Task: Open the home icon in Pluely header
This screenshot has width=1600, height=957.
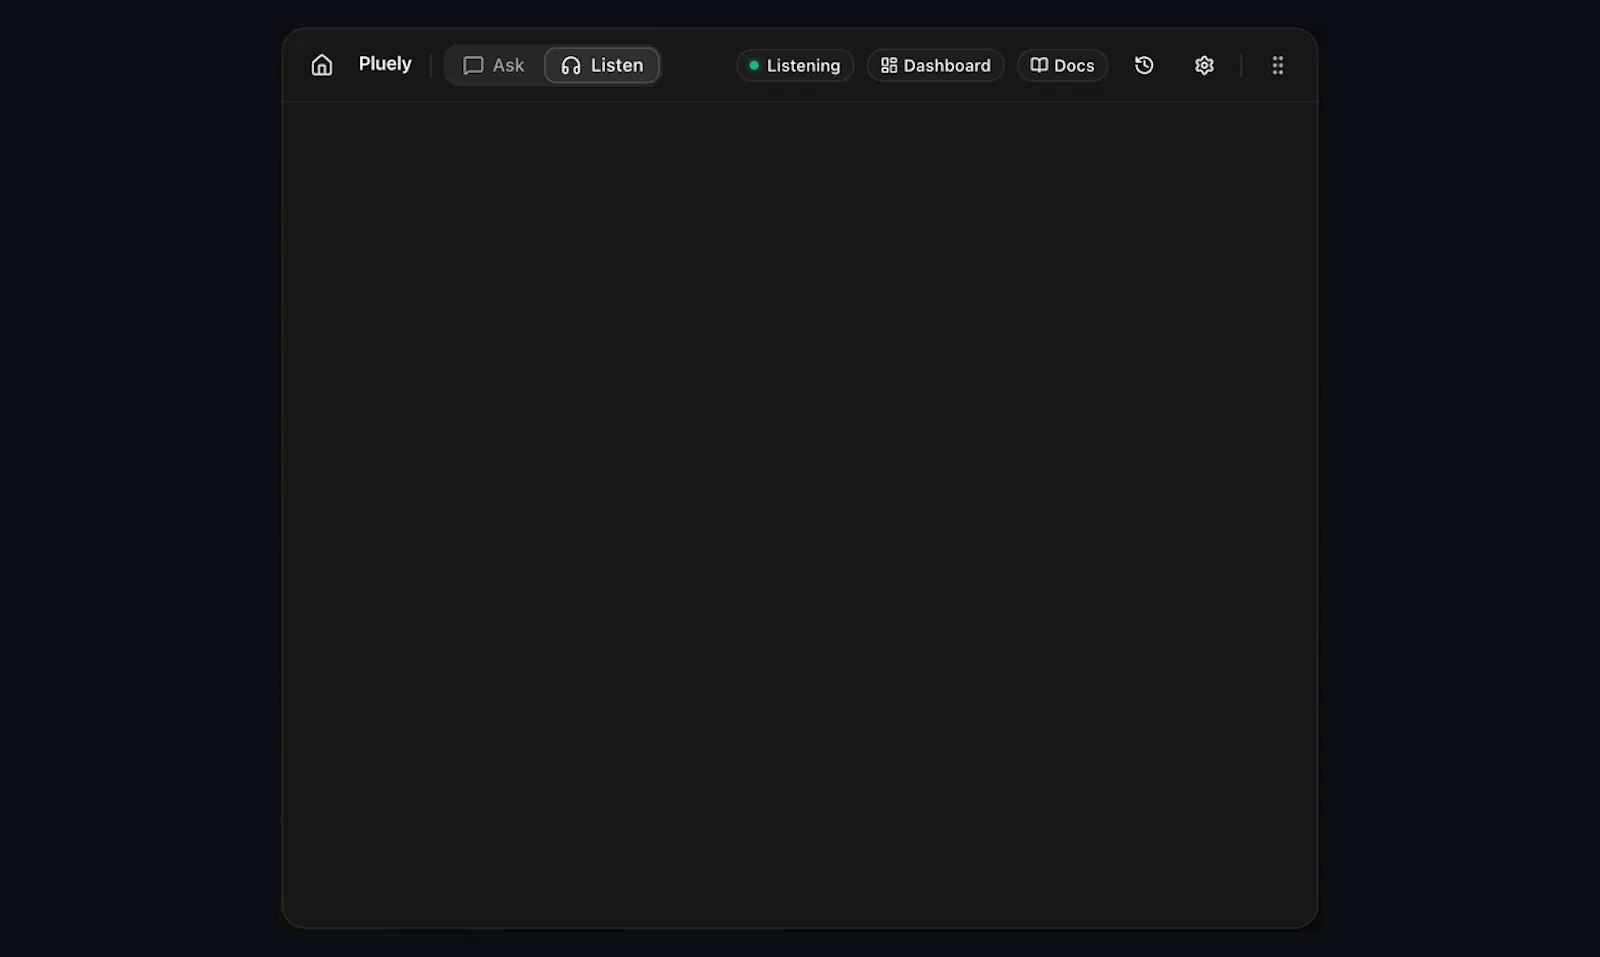Action: (321, 65)
